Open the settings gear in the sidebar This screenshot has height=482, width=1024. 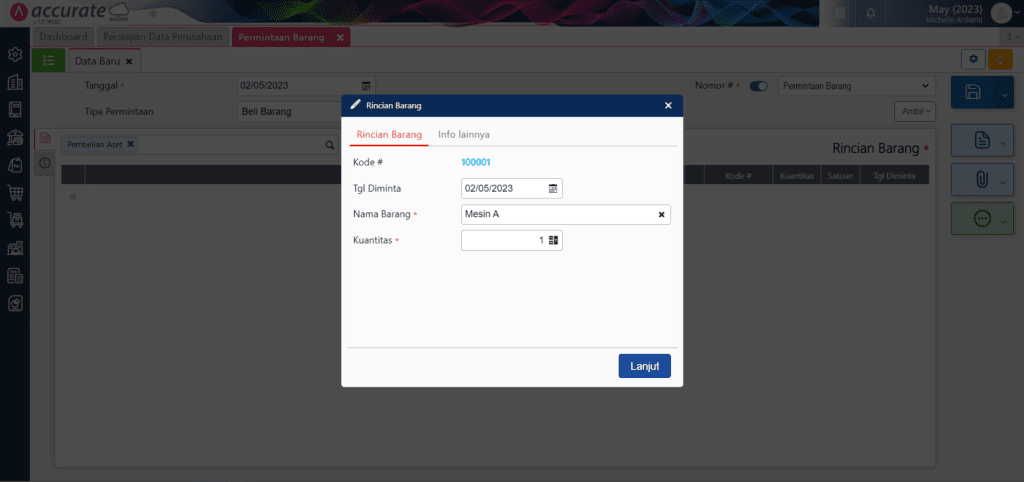point(15,55)
